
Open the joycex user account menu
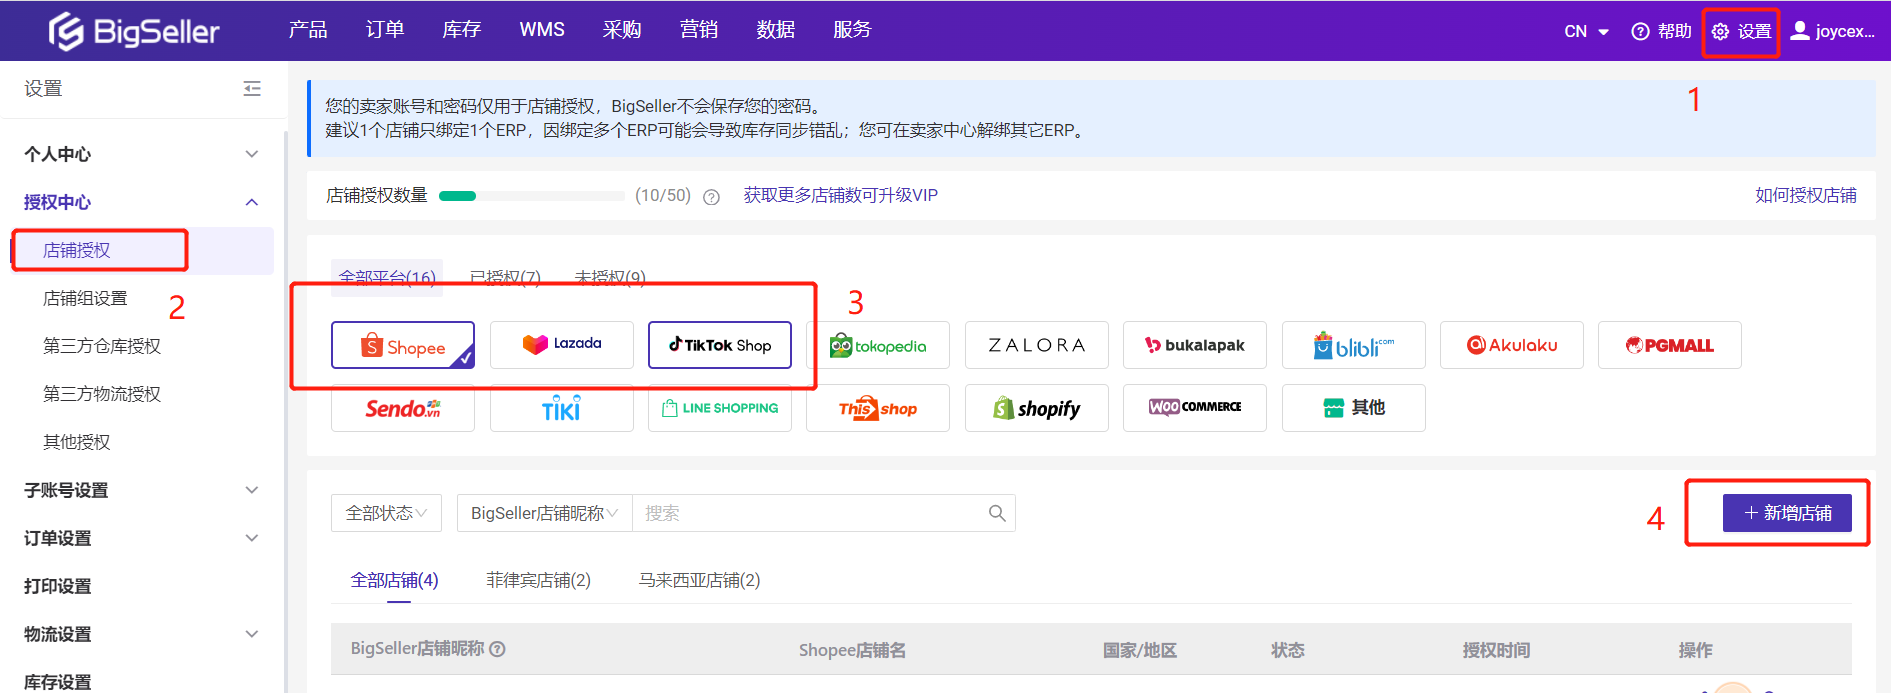pos(1832,31)
